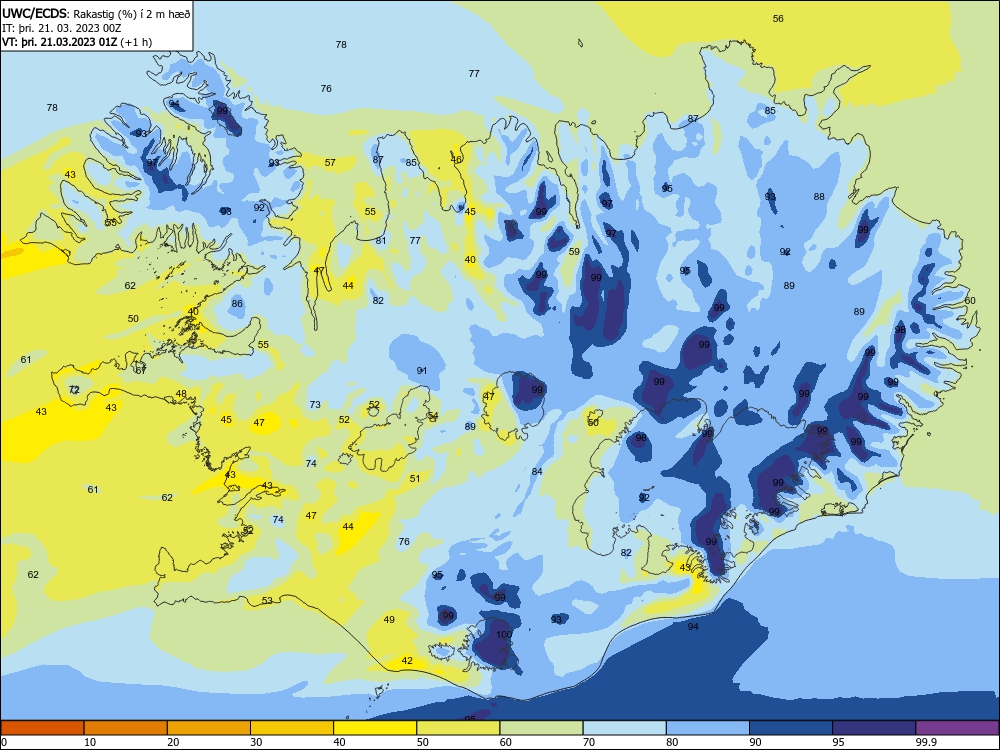Select the '50' legend scale label
The height and width of the screenshot is (750, 1000).
422,742
